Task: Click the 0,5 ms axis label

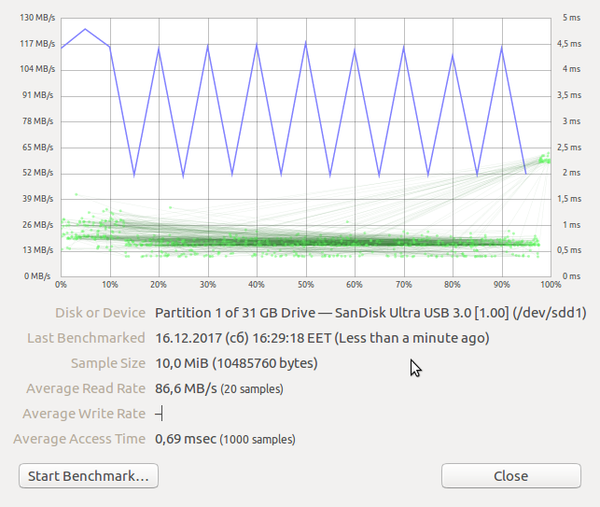Action: [569, 250]
